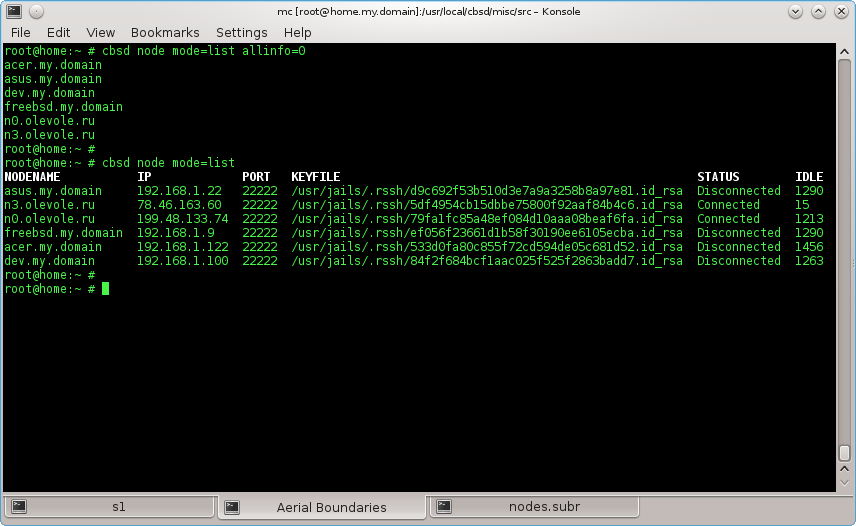Click the lower scrollbar up arrow
Image resolution: width=856 pixels, height=526 pixels.
pyautogui.click(x=844, y=469)
